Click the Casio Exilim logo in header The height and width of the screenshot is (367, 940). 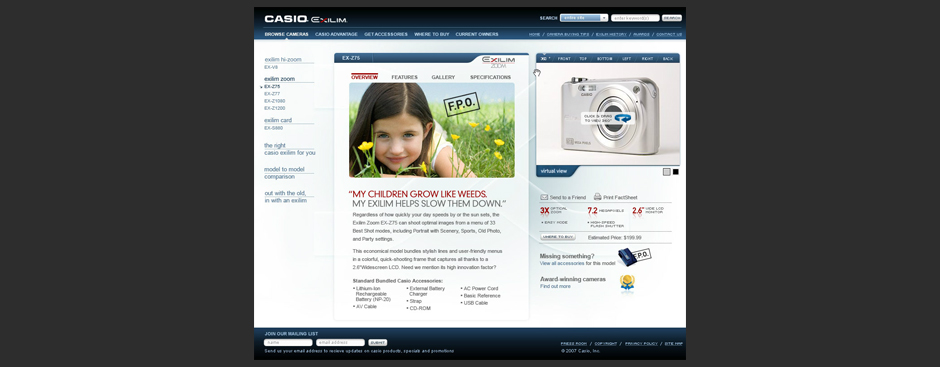click(306, 19)
